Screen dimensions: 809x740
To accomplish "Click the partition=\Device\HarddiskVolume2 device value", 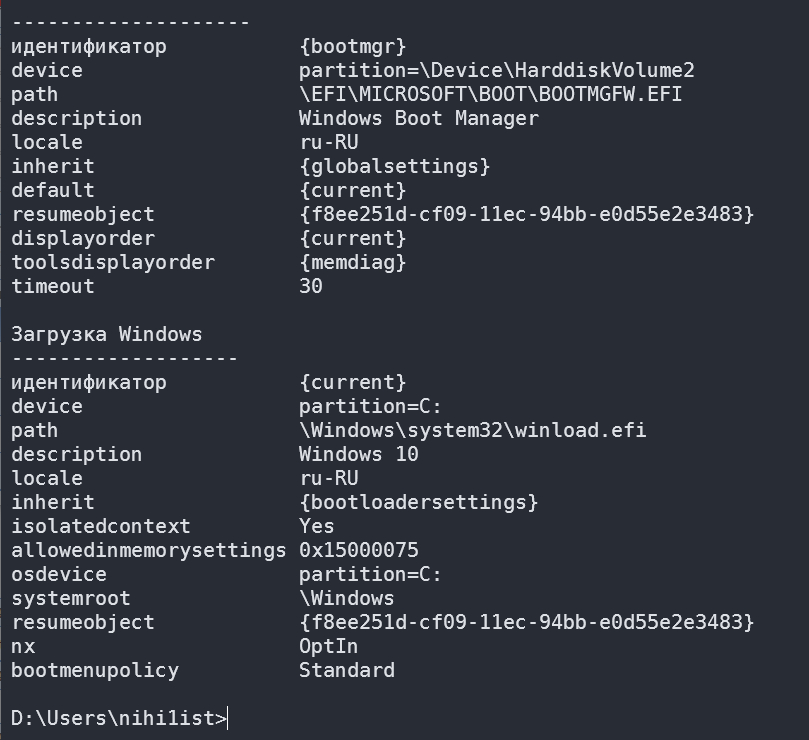I will pos(496,71).
